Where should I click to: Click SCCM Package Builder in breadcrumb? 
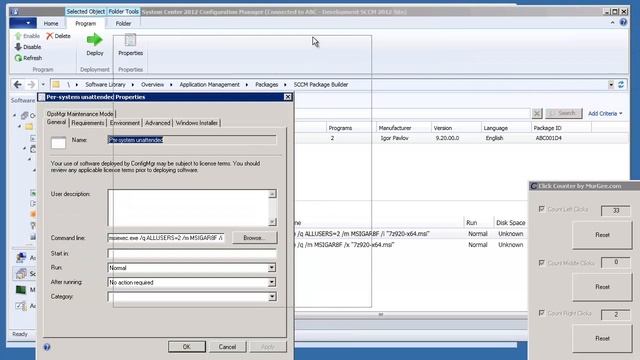pyautogui.click(x=321, y=84)
